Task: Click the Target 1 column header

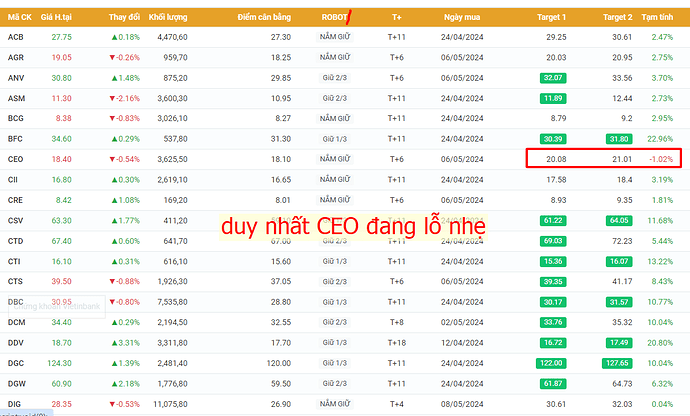Action: (x=551, y=17)
